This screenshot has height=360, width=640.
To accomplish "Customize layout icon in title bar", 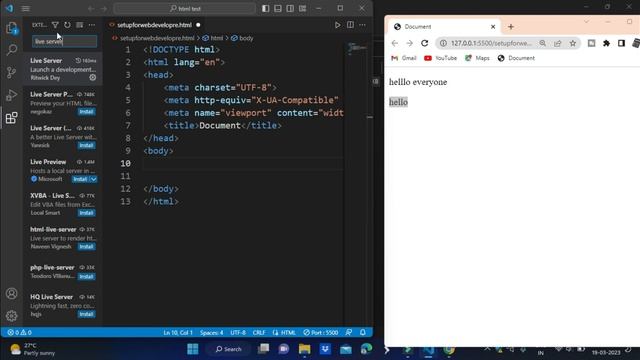I will coord(302,8).
